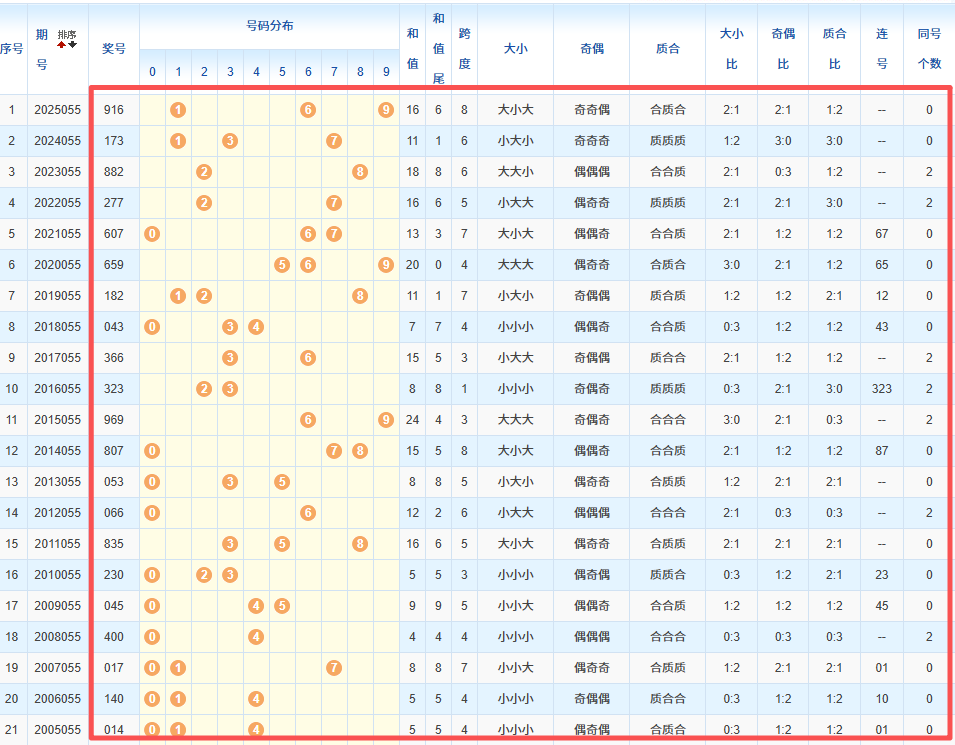Click orange ball 7 in row 2007055
Image resolution: width=955 pixels, height=745 pixels.
(334, 668)
